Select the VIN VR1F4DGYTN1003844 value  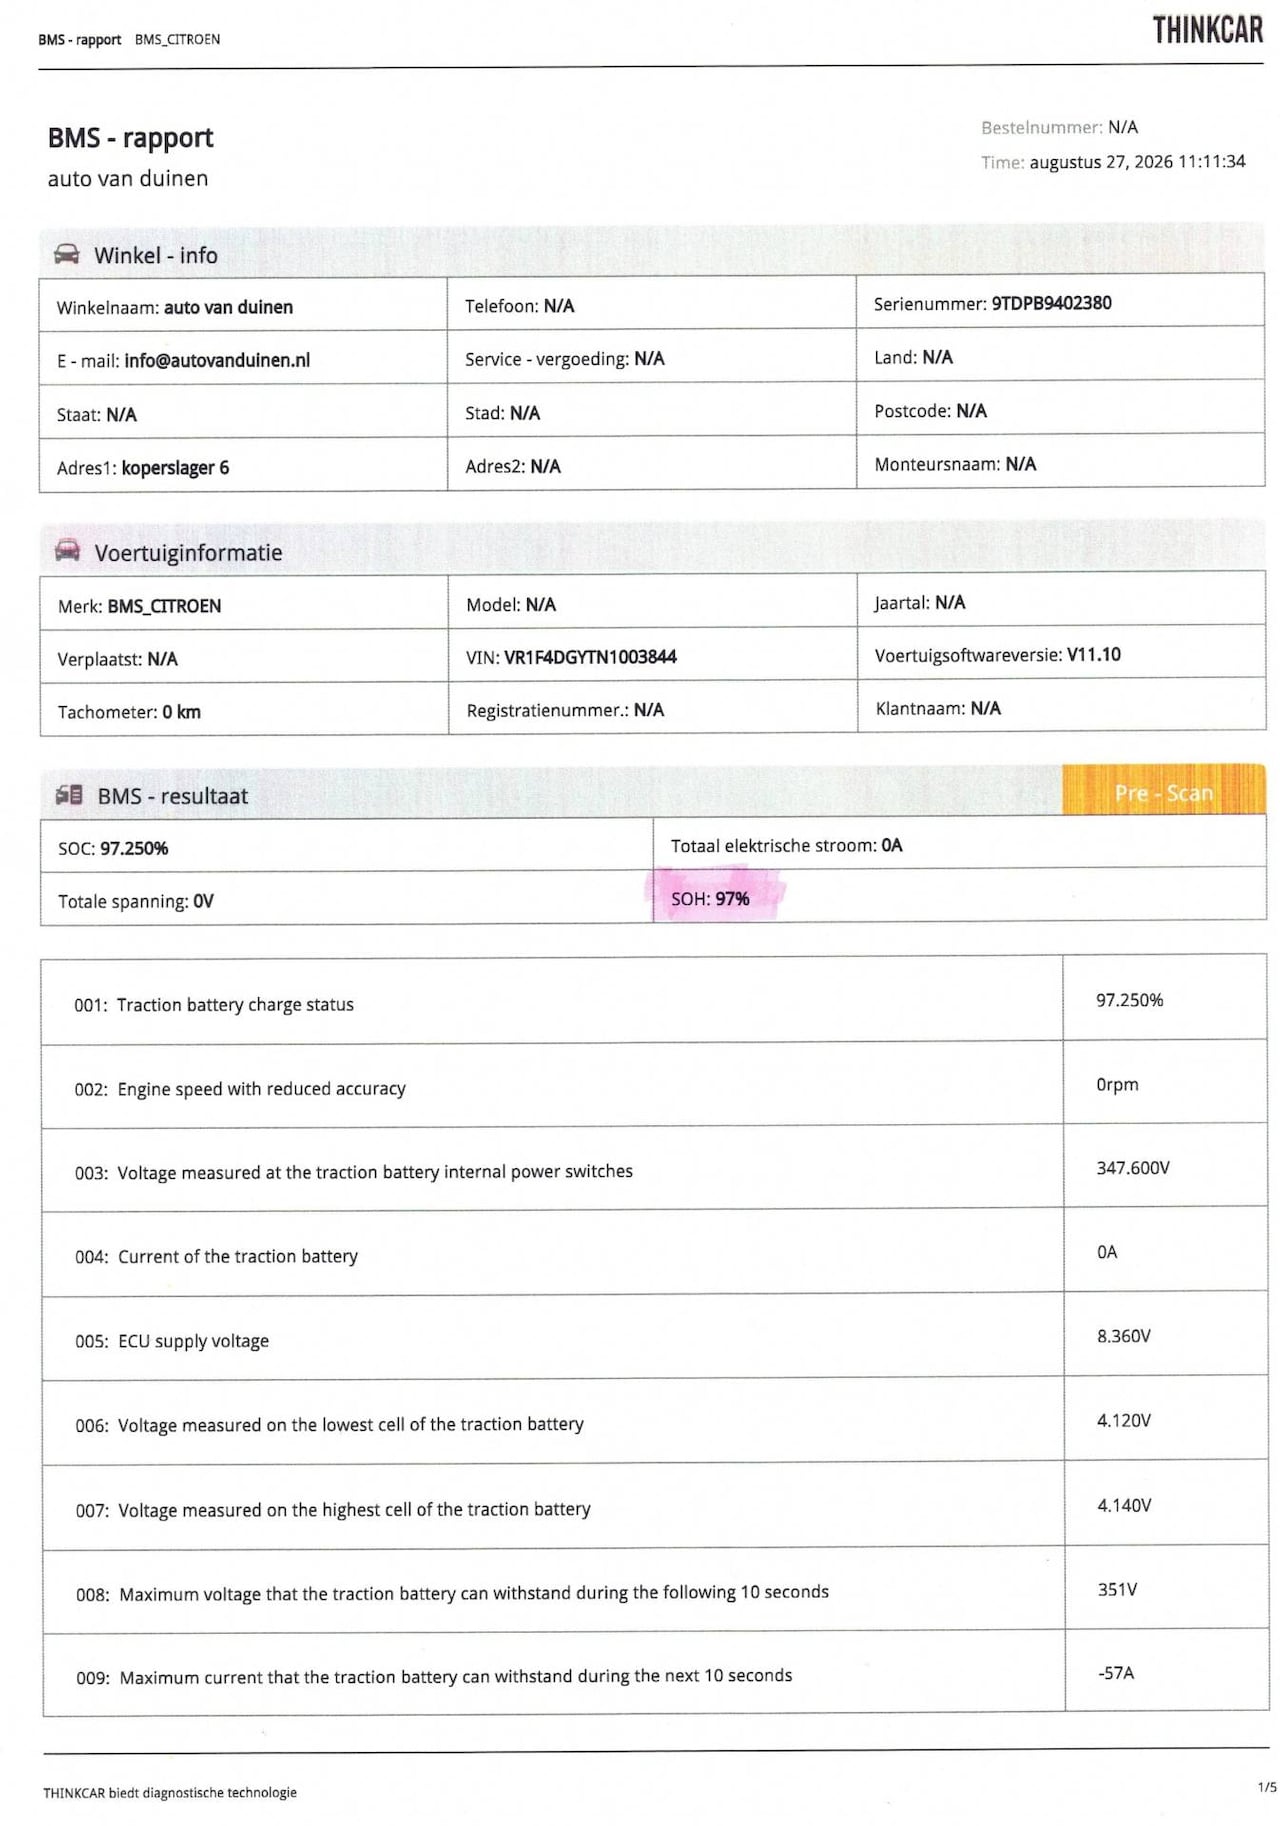pos(590,657)
